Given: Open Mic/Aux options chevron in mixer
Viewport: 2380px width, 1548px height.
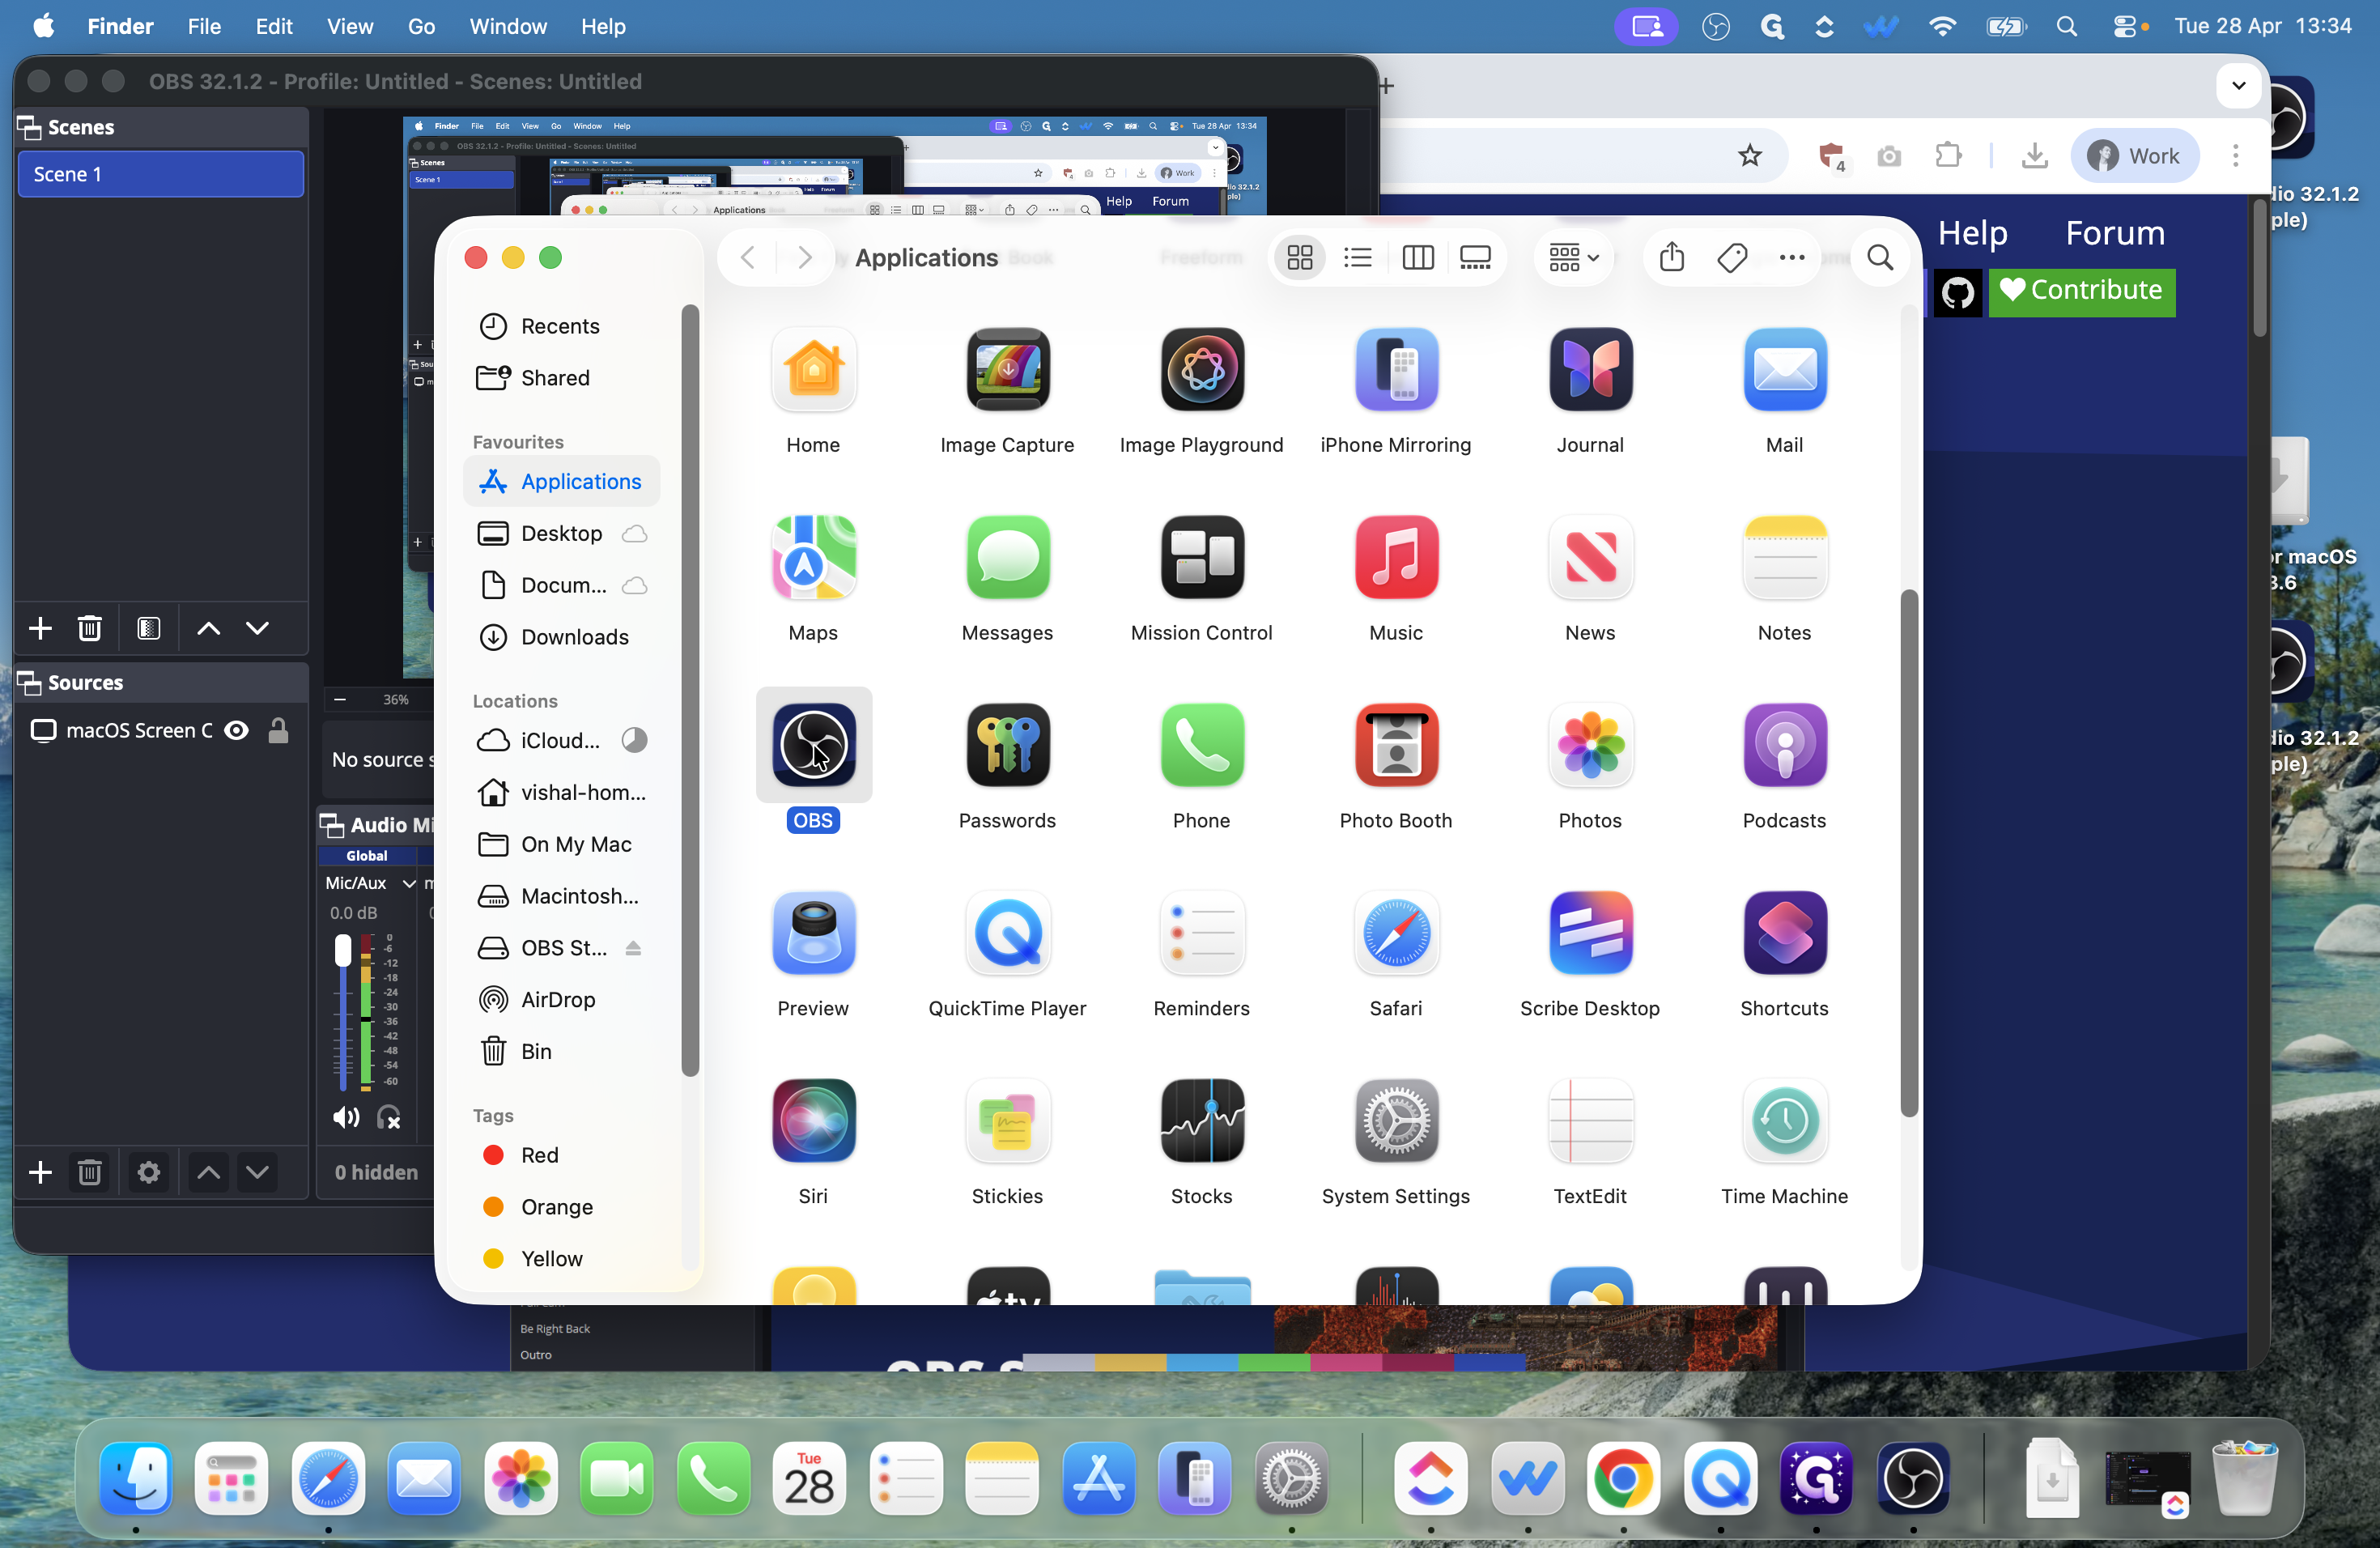Looking at the screenshot, I should coord(409,883).
